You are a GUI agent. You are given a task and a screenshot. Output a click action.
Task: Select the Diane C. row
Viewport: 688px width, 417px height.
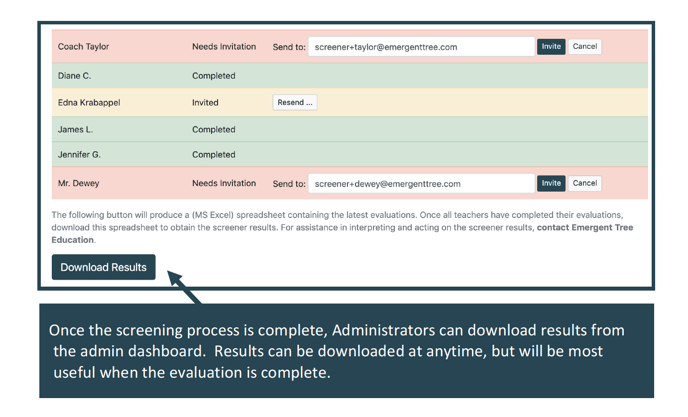(x=75, y=76)
